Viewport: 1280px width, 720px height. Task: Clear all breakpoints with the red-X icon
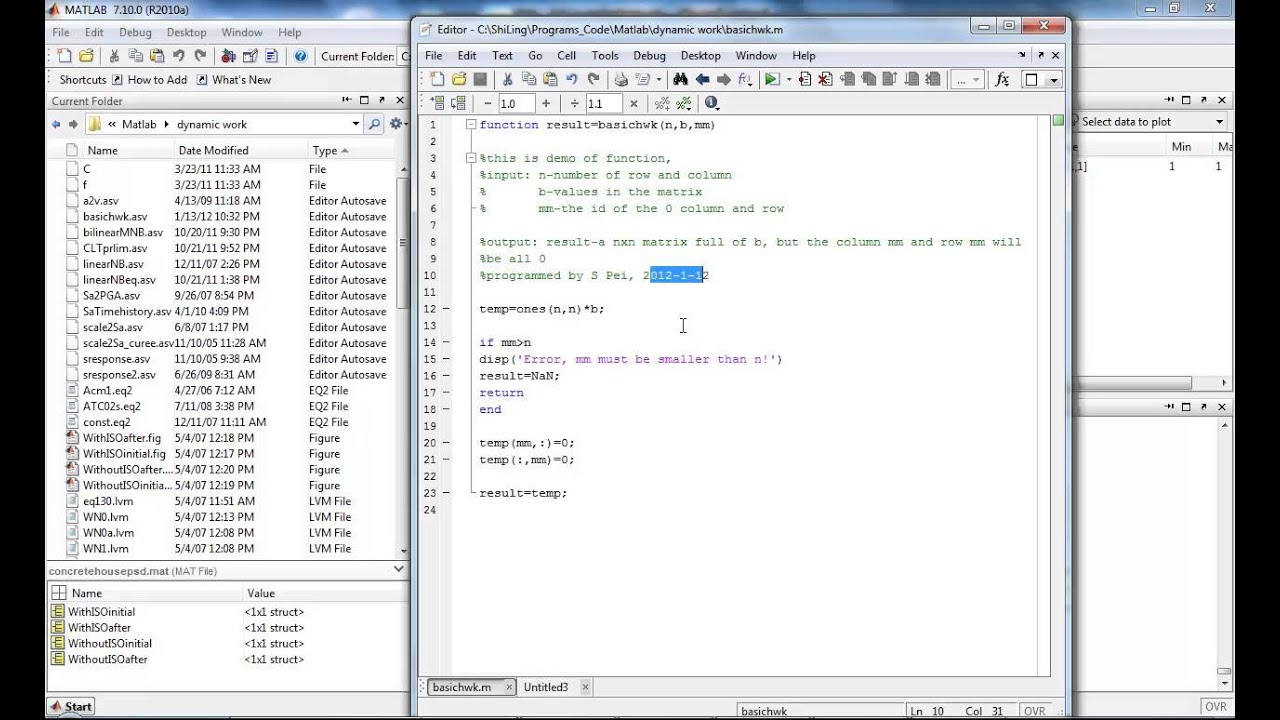click(x=826, y=80)
